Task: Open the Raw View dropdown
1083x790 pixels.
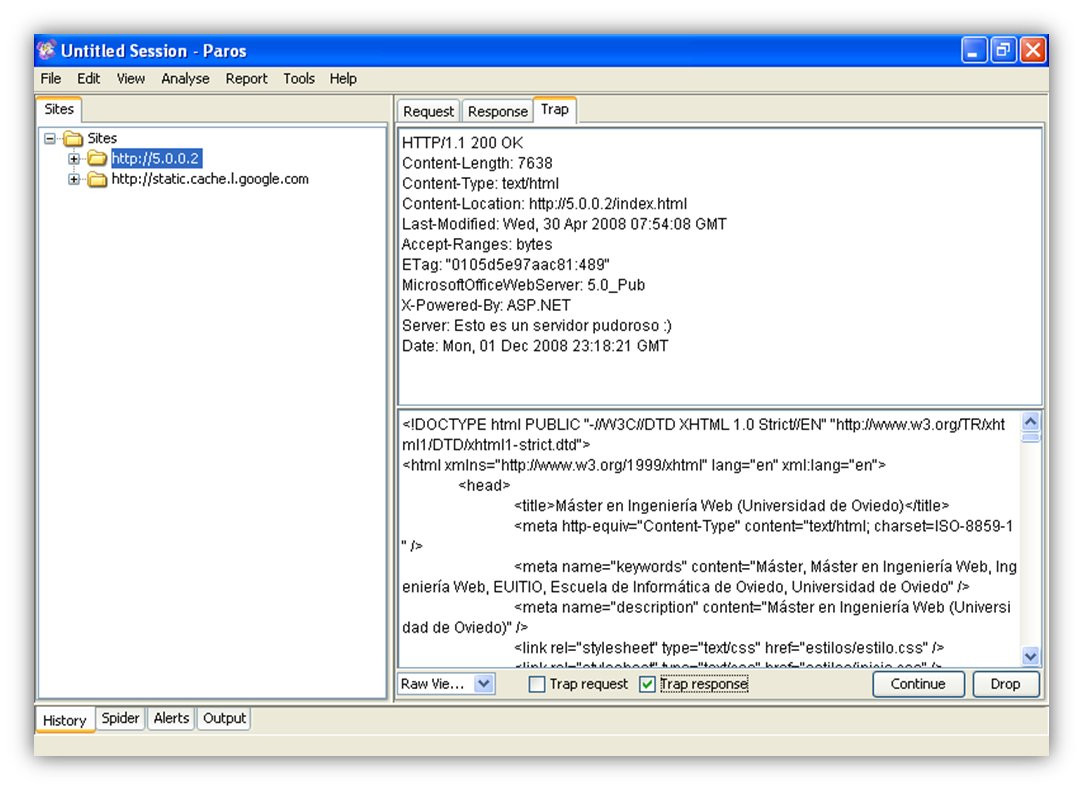Action: pos(484,684)
